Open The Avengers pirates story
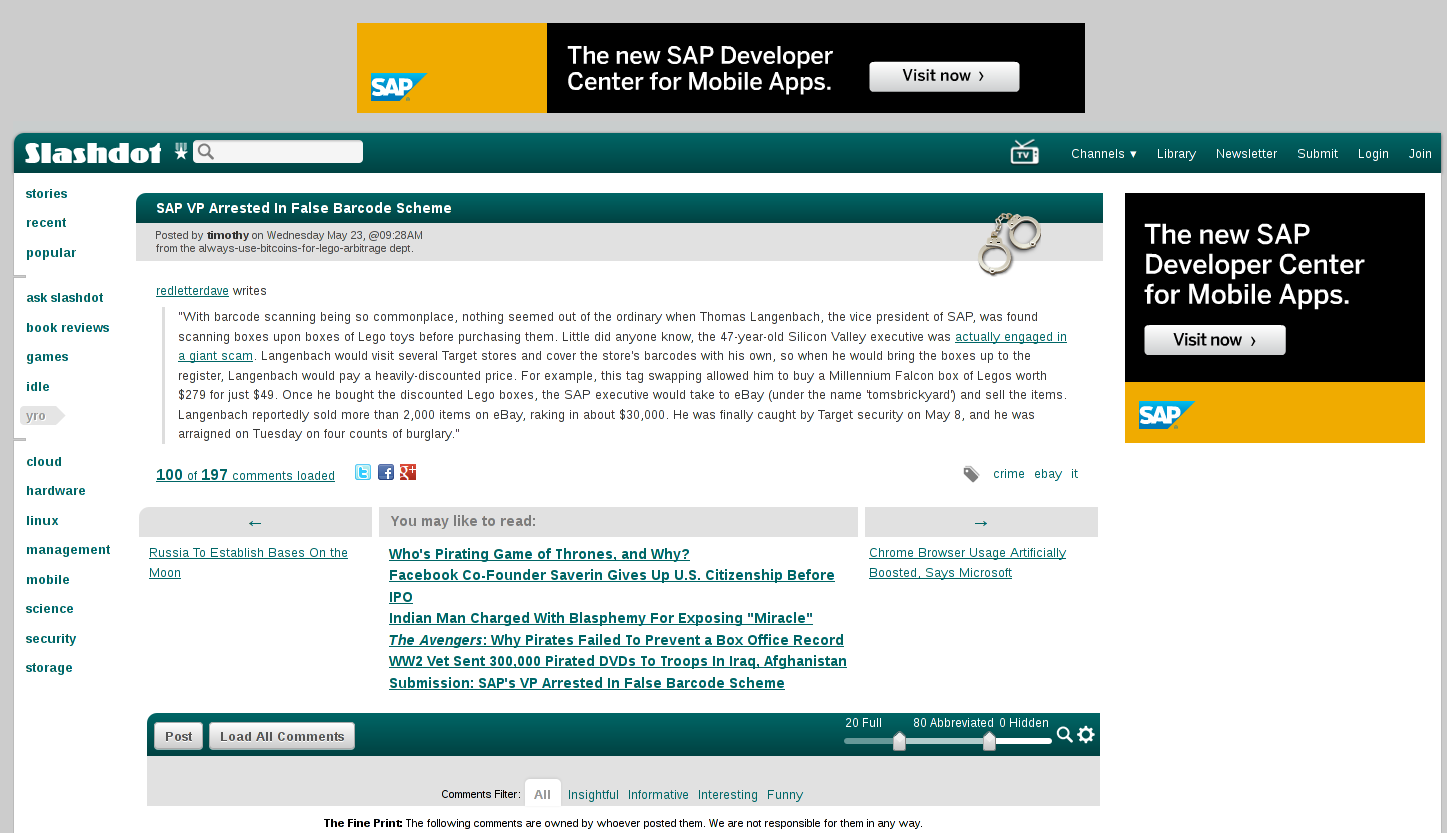 pos(616,640)
